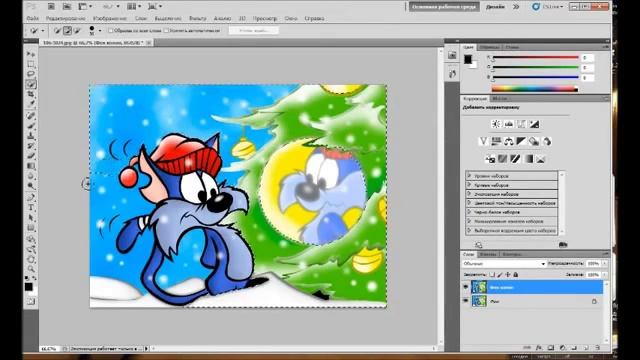The width and height of the screenshot is (640, 360).
Task: Select the Crop tool
Action: click(31, 95)
